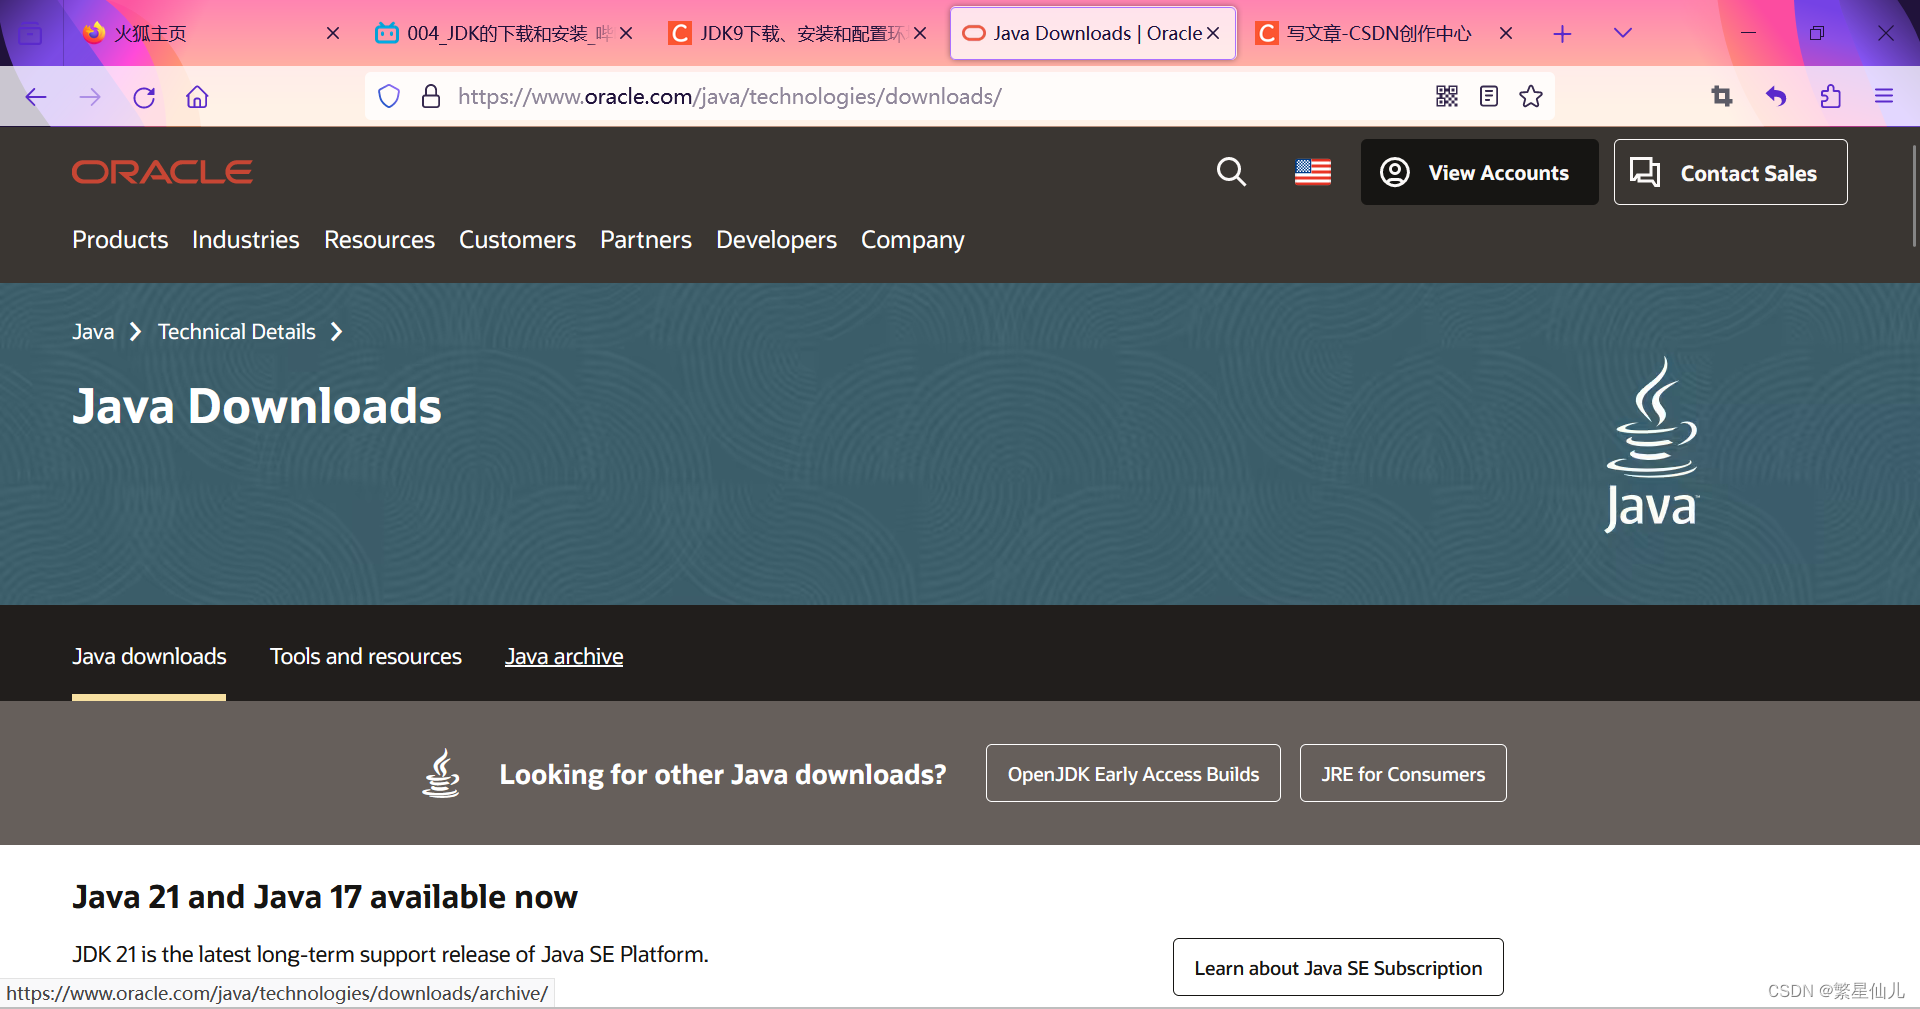1920x1009 pixels.
Task: Minimize the Firefox window
Action: 1748,33
